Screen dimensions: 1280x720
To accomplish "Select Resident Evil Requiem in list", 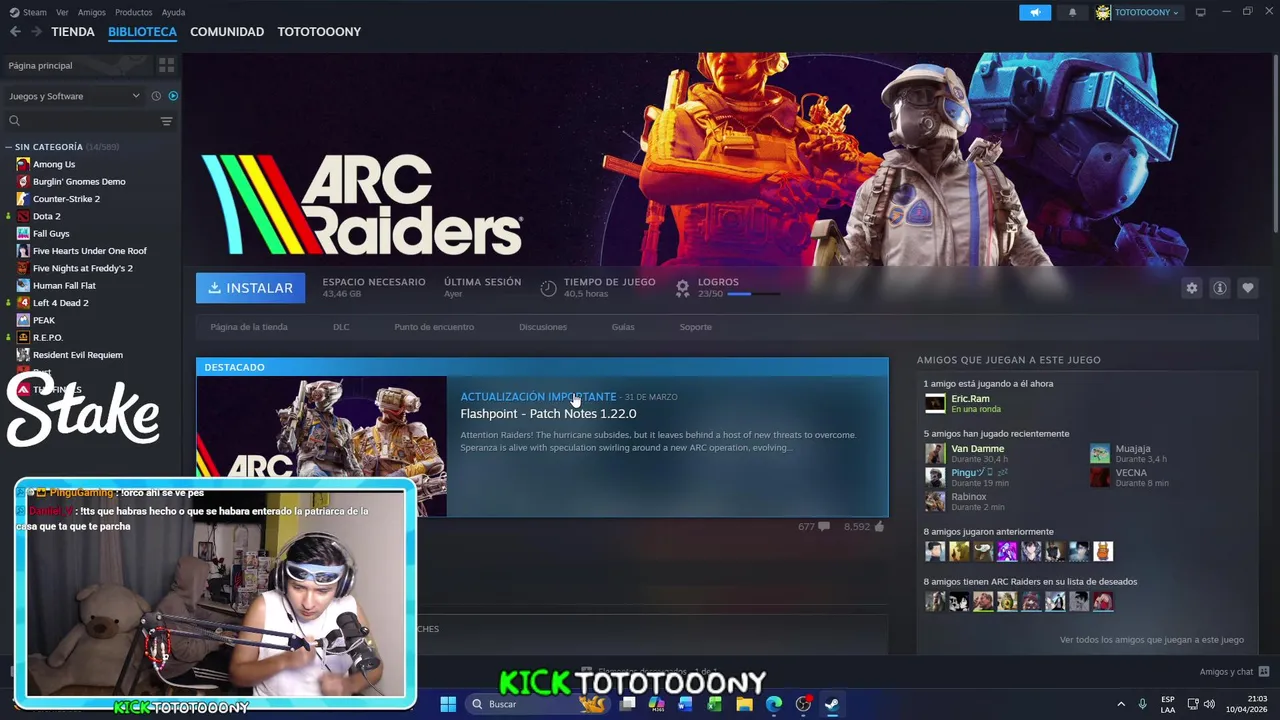I will [77, 355].
